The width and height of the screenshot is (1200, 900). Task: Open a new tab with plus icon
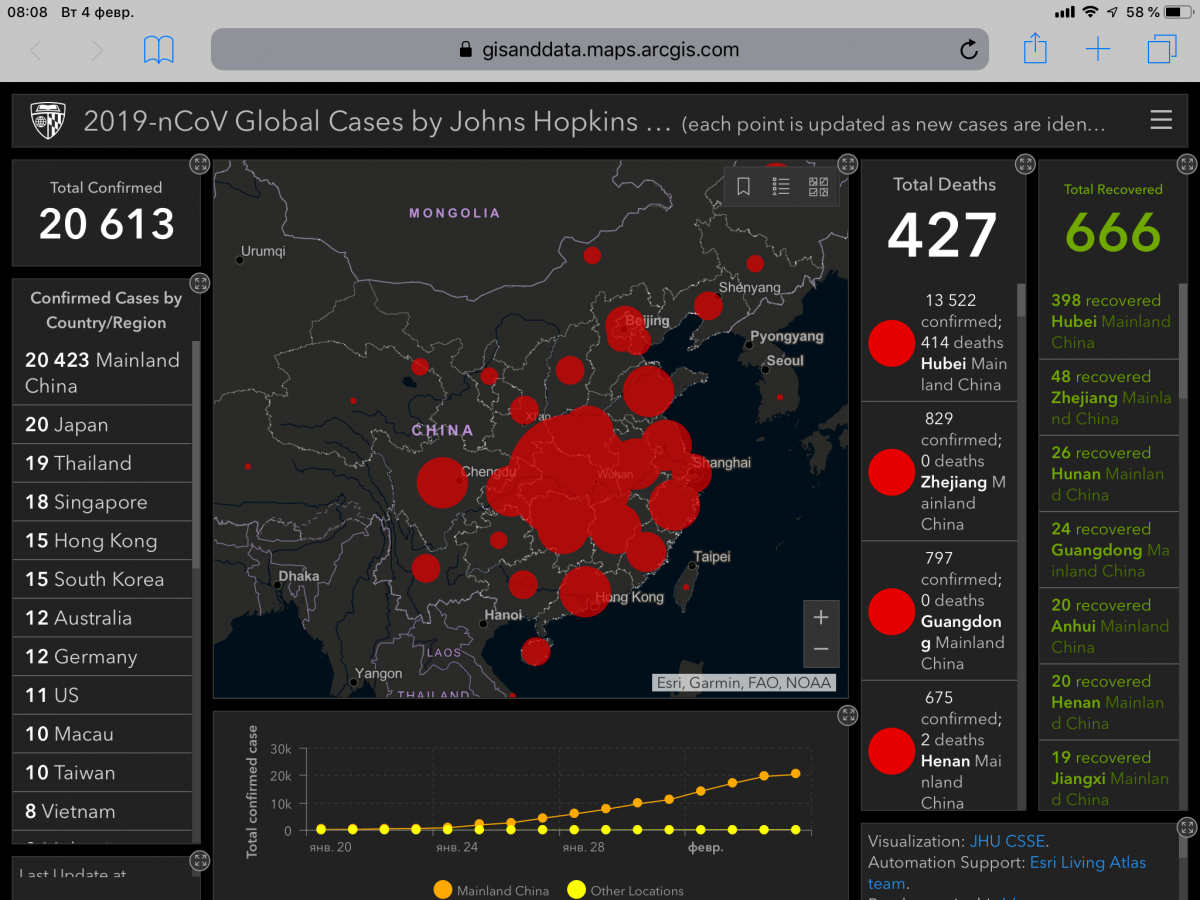point(1098,49)
